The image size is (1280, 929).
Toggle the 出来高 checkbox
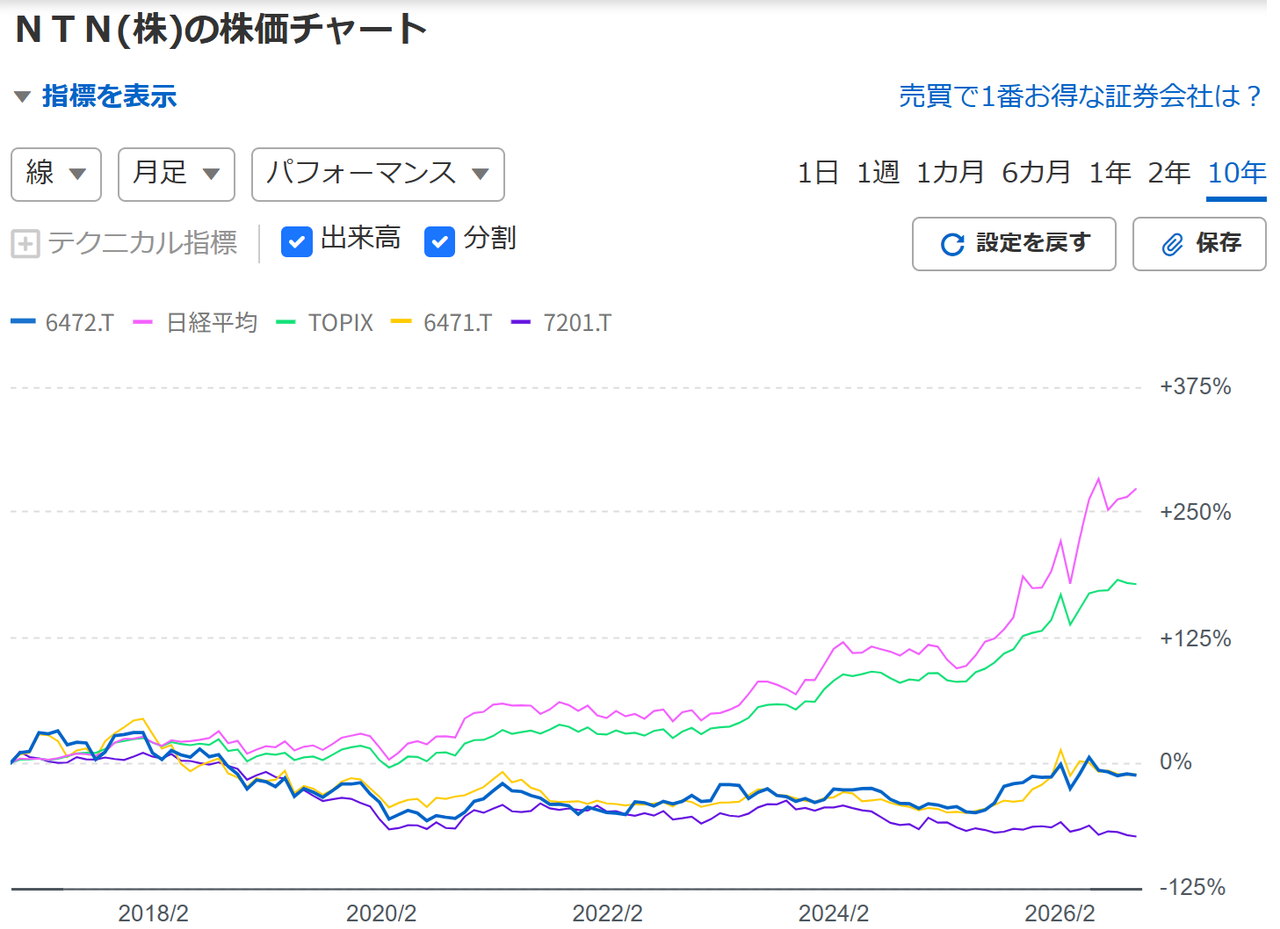pos(298,242)
